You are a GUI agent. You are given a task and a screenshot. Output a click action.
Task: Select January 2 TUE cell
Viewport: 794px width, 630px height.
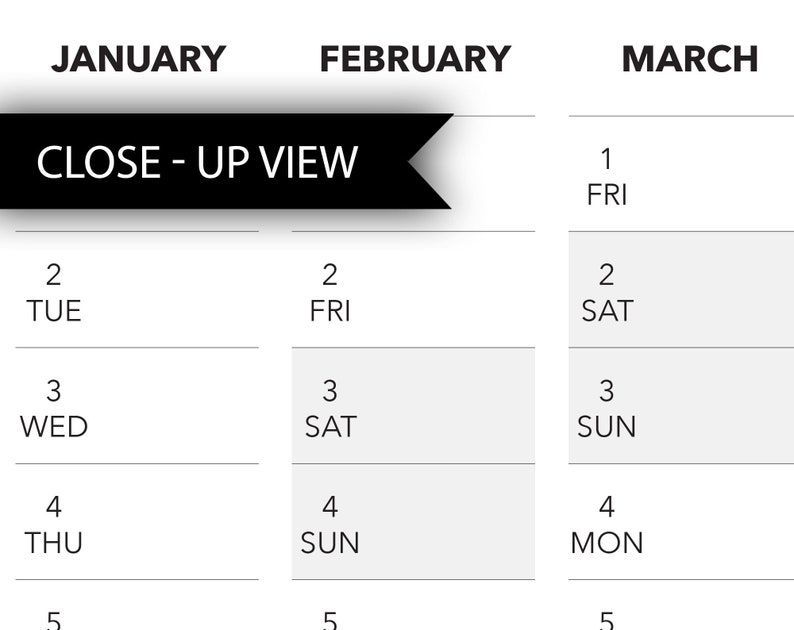[137, 290]
